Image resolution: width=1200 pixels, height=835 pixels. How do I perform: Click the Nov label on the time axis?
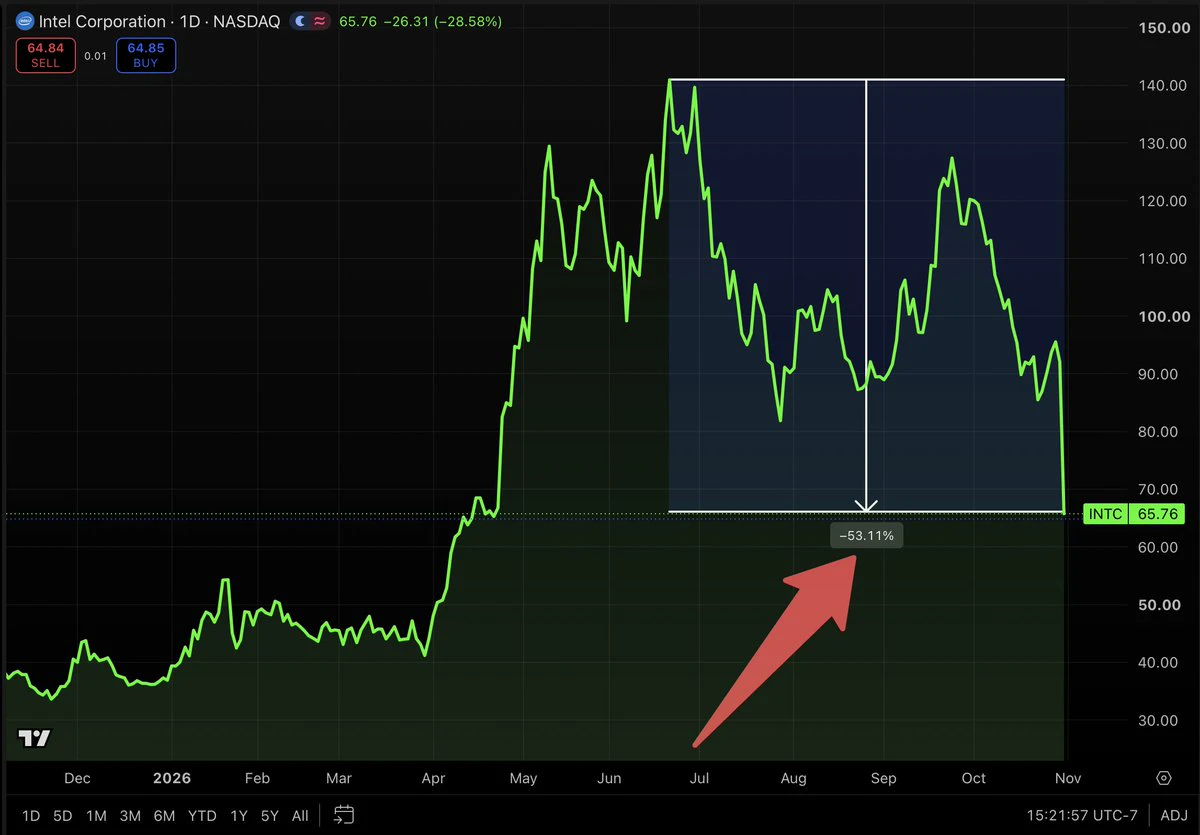click(1066, 778)
